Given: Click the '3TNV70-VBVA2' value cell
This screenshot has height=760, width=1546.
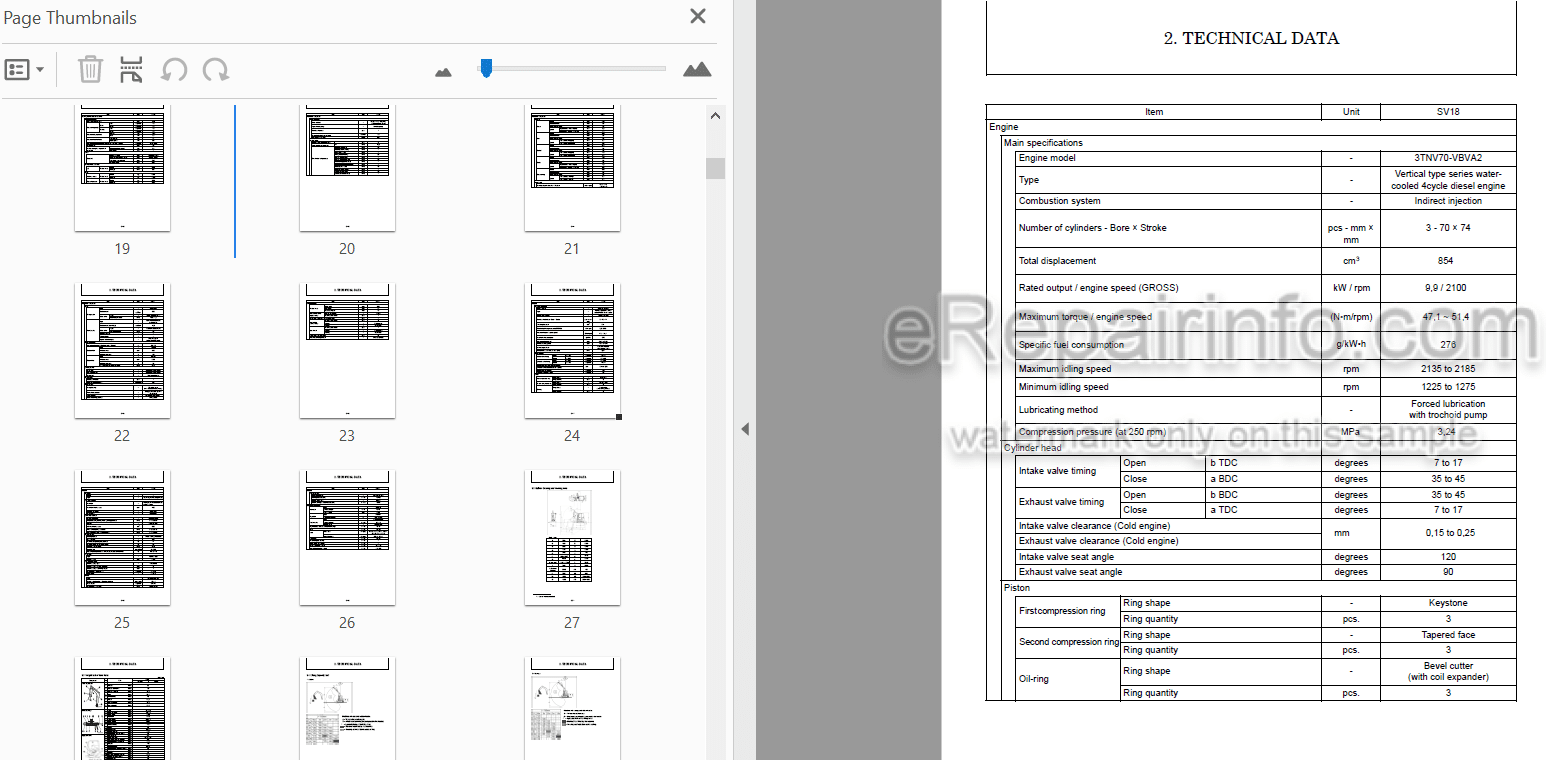Looking at the screenshot, I should (x=1448, y=158).
